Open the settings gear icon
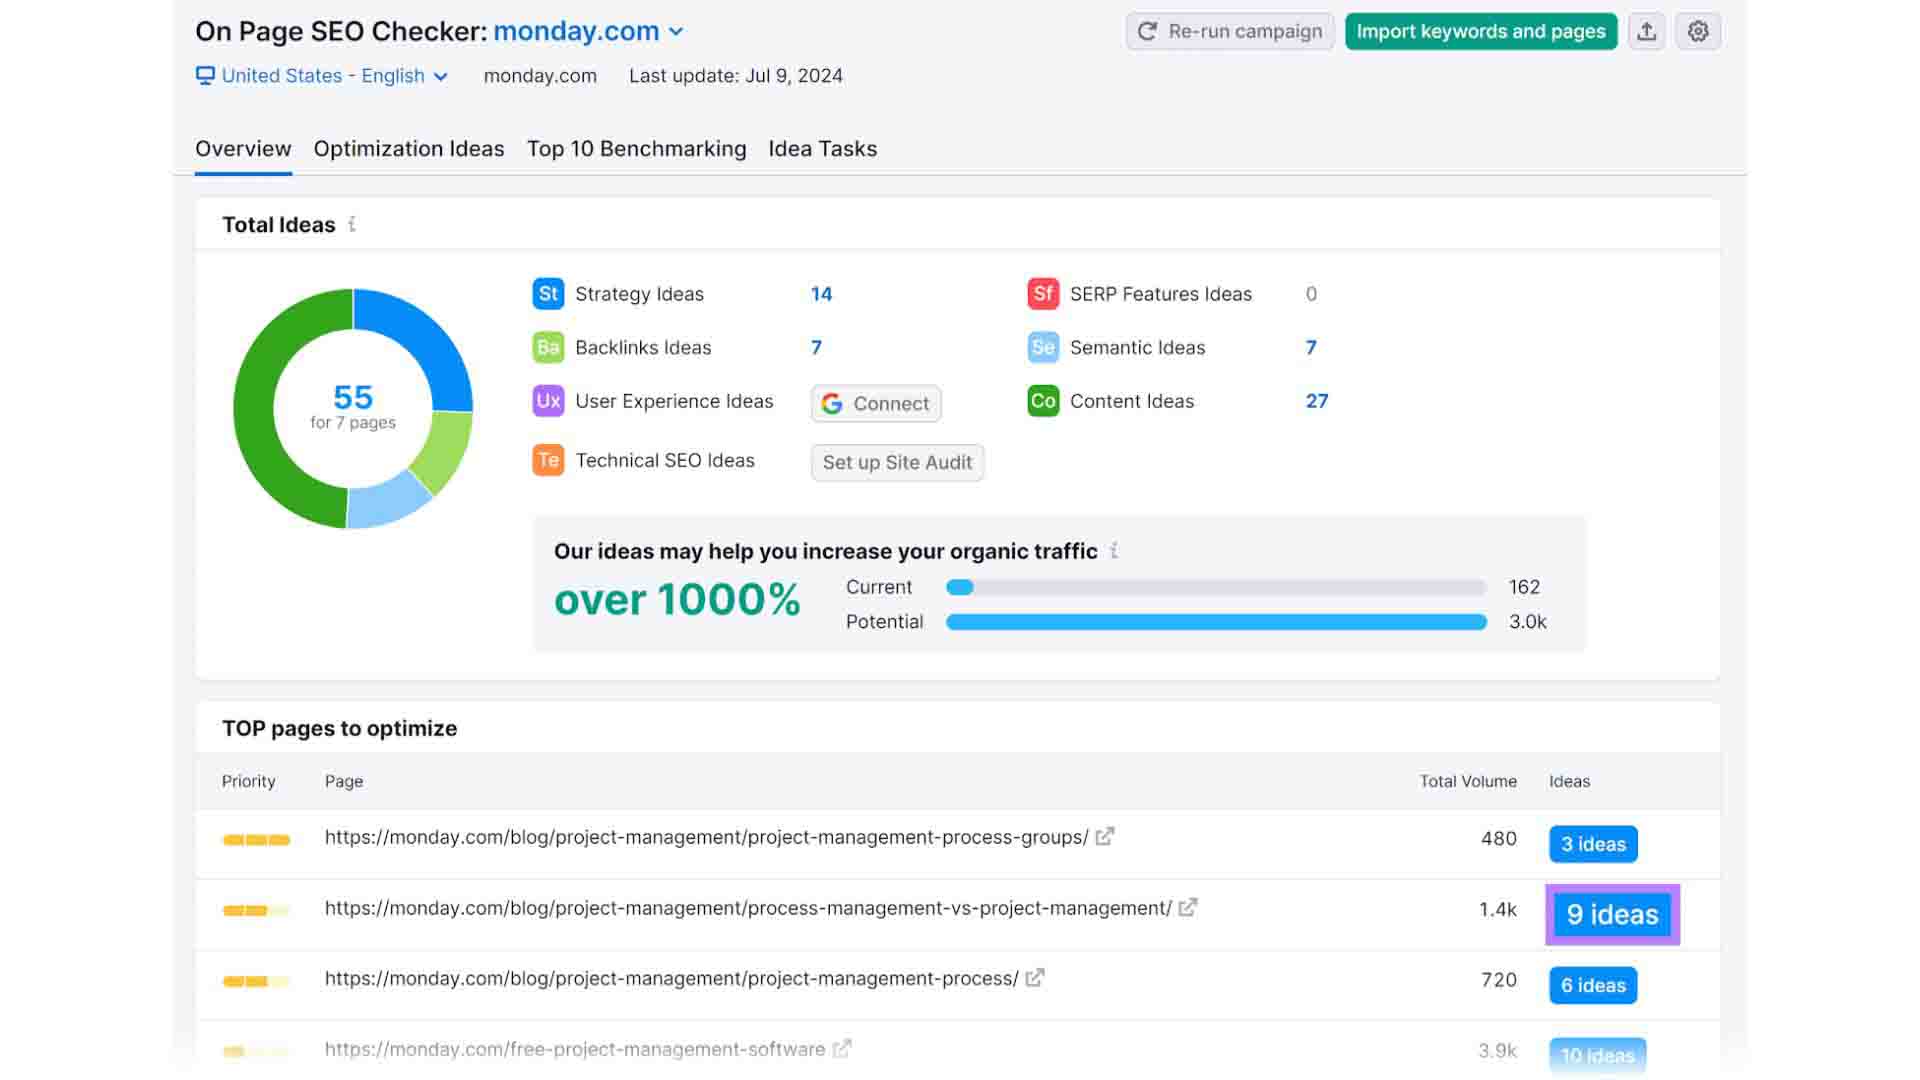This screenshot has height=1080, width=1920. click(1698, 32)
